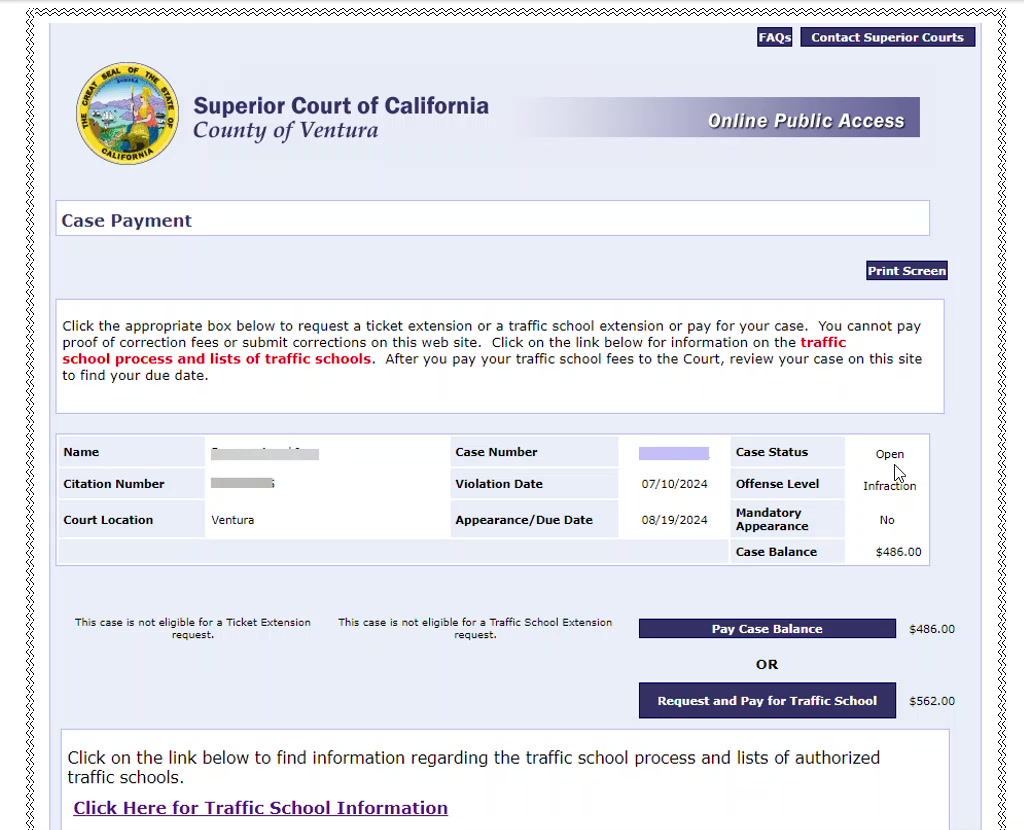
Task: Click the Superior Court of California title
Action: point(341,106)
